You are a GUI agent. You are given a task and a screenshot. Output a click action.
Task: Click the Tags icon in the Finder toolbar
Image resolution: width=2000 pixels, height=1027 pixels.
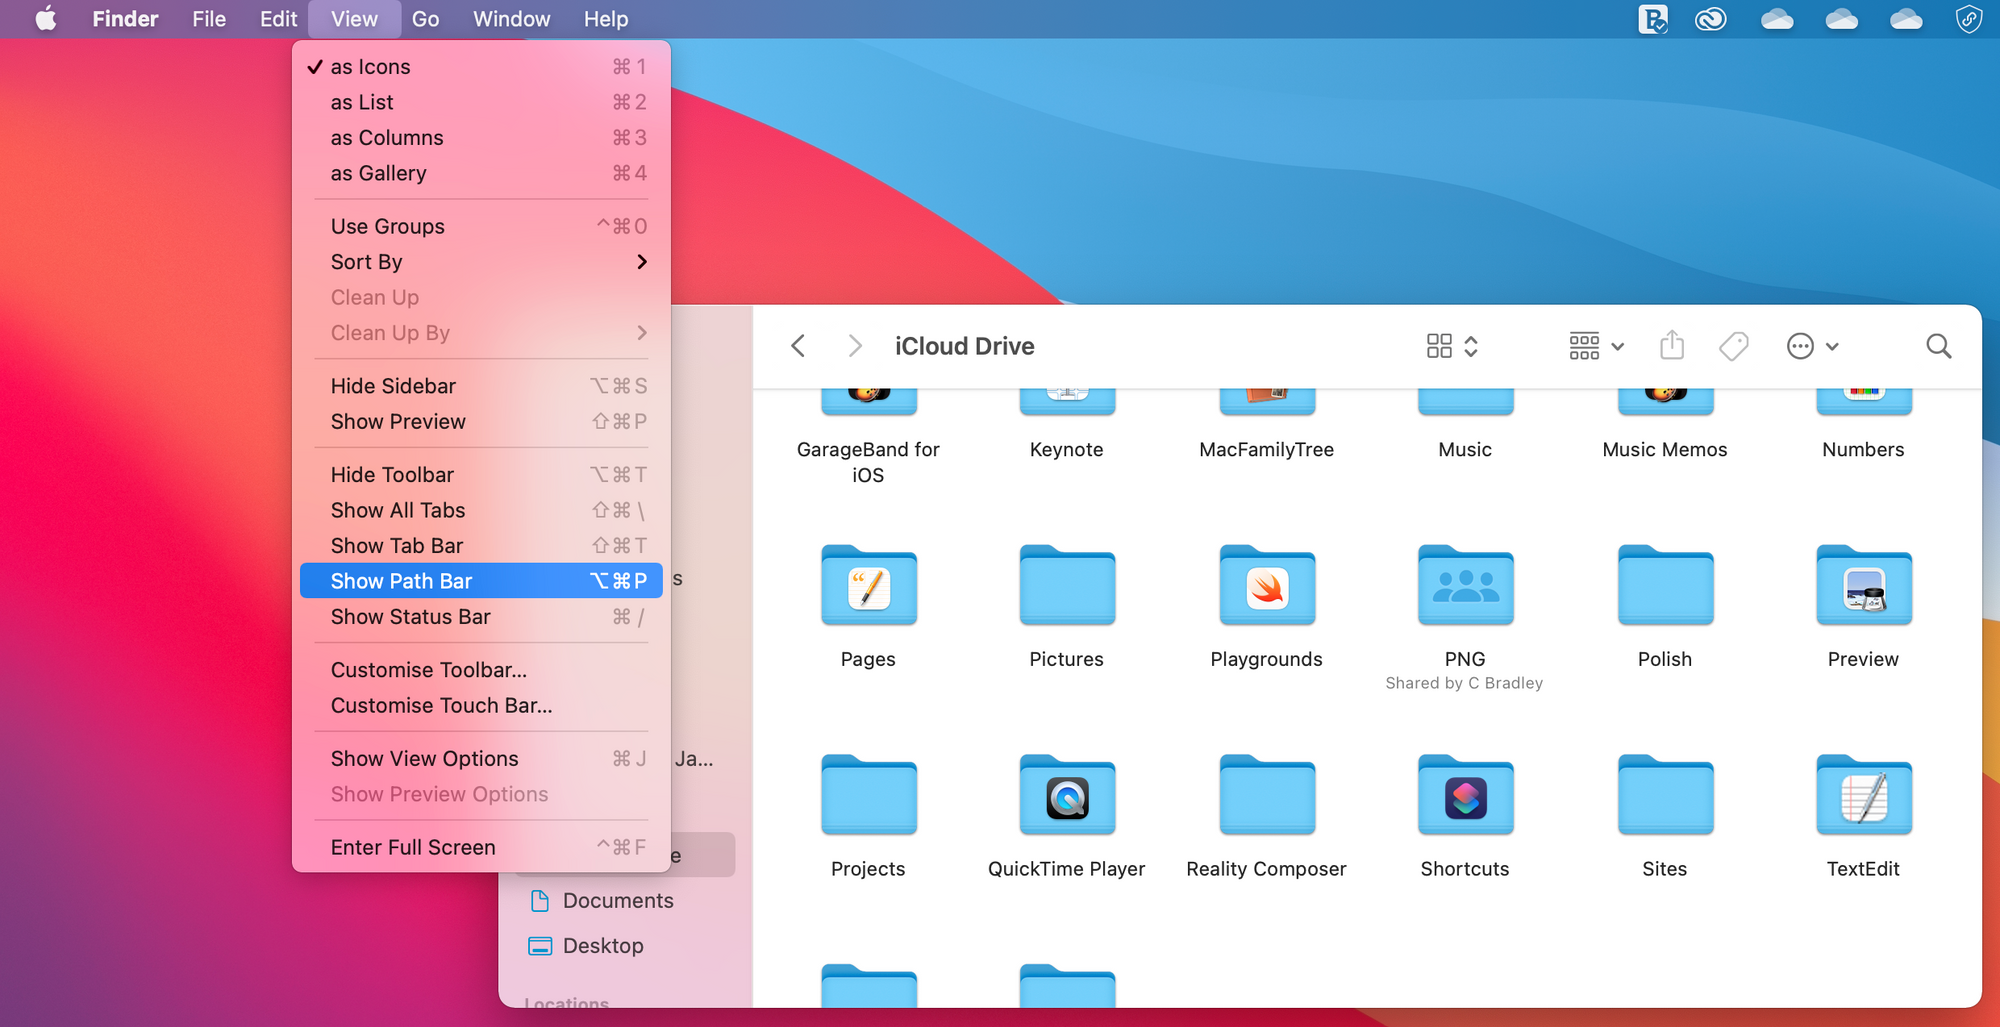tap(1733, 346)
